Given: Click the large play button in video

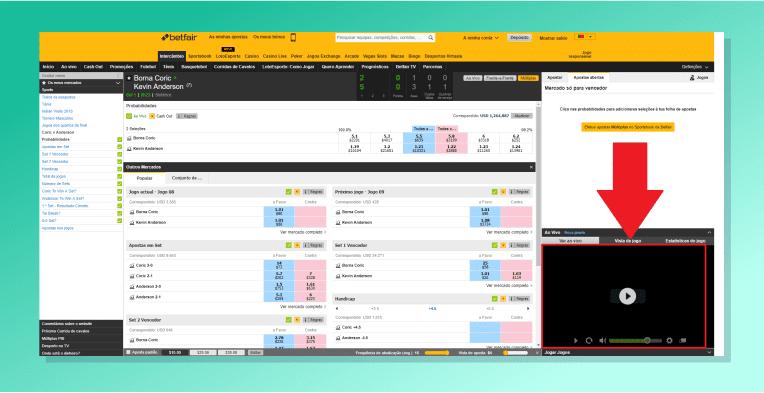Looking at the screenshot, I should click(x=628, y=296).
